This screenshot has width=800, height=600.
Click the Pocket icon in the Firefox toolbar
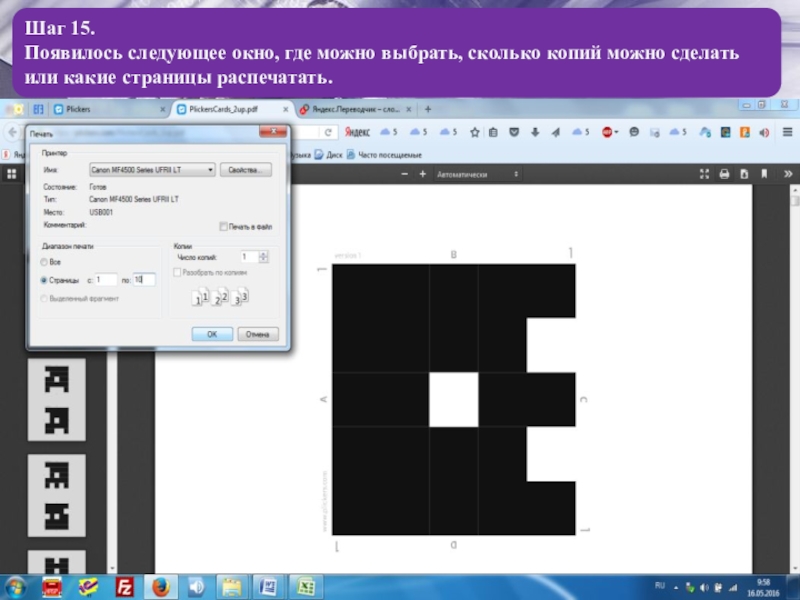click(514, 133)
